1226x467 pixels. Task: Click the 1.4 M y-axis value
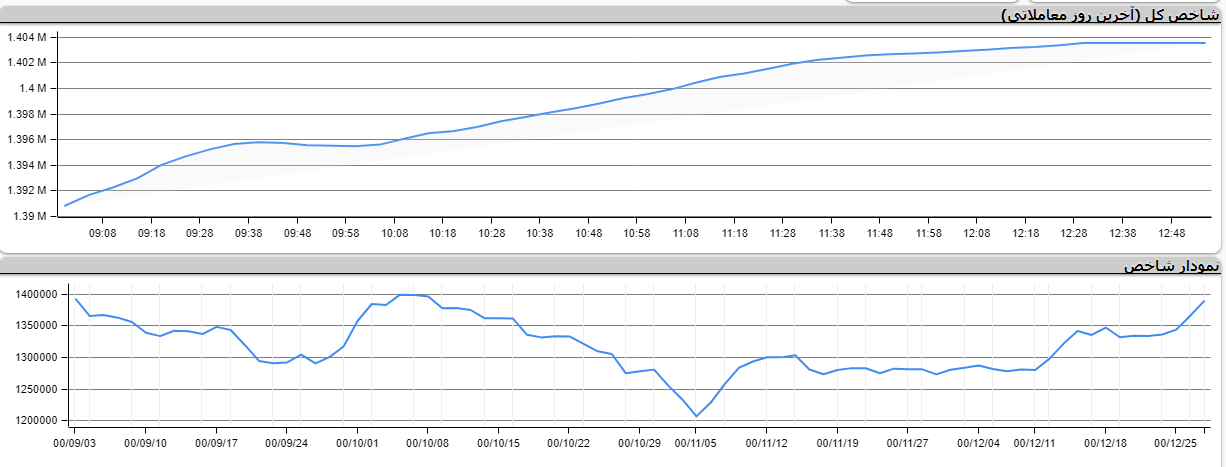35,89
